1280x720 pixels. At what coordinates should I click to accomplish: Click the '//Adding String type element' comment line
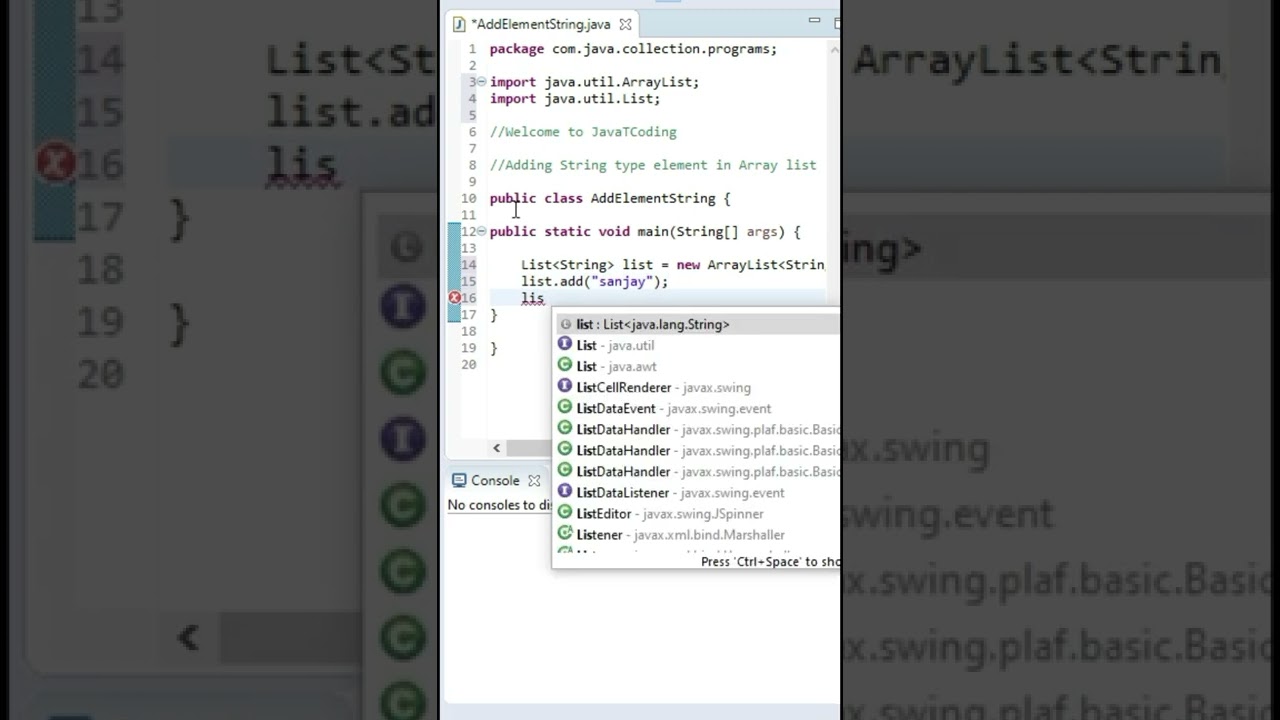[653, 165]
